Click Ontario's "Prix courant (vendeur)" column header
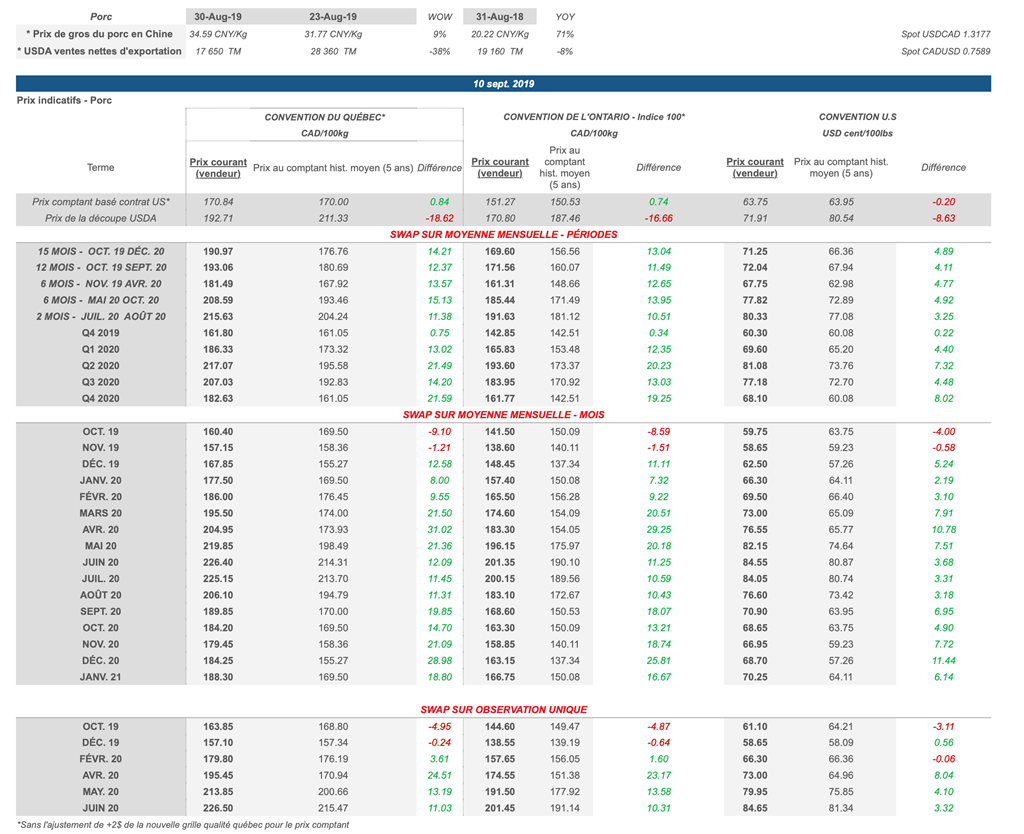Viewport: 1024px width, 834px height. click(500, 167)
